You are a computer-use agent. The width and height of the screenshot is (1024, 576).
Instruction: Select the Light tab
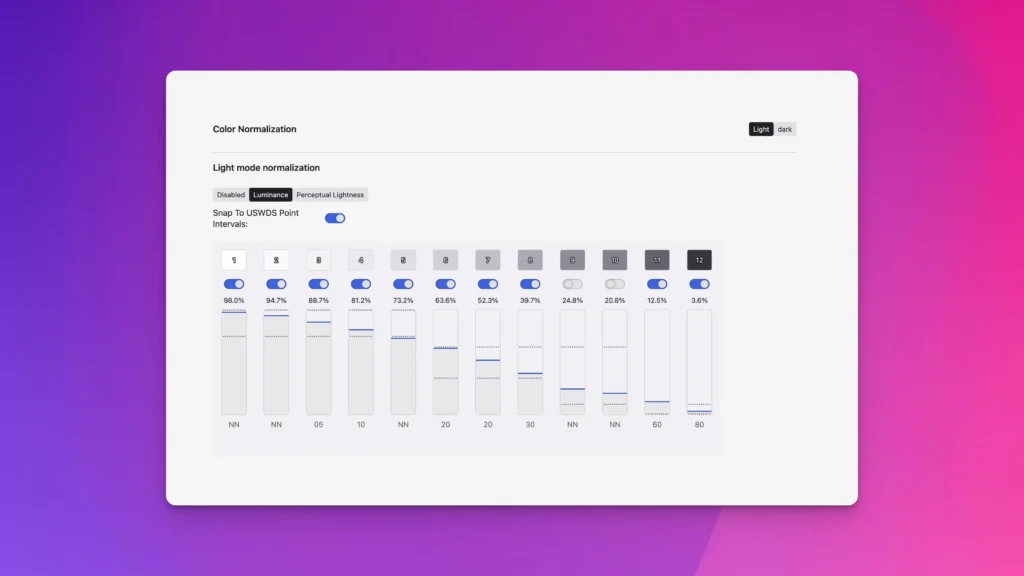pyautogui.click(x=760, y=129)
